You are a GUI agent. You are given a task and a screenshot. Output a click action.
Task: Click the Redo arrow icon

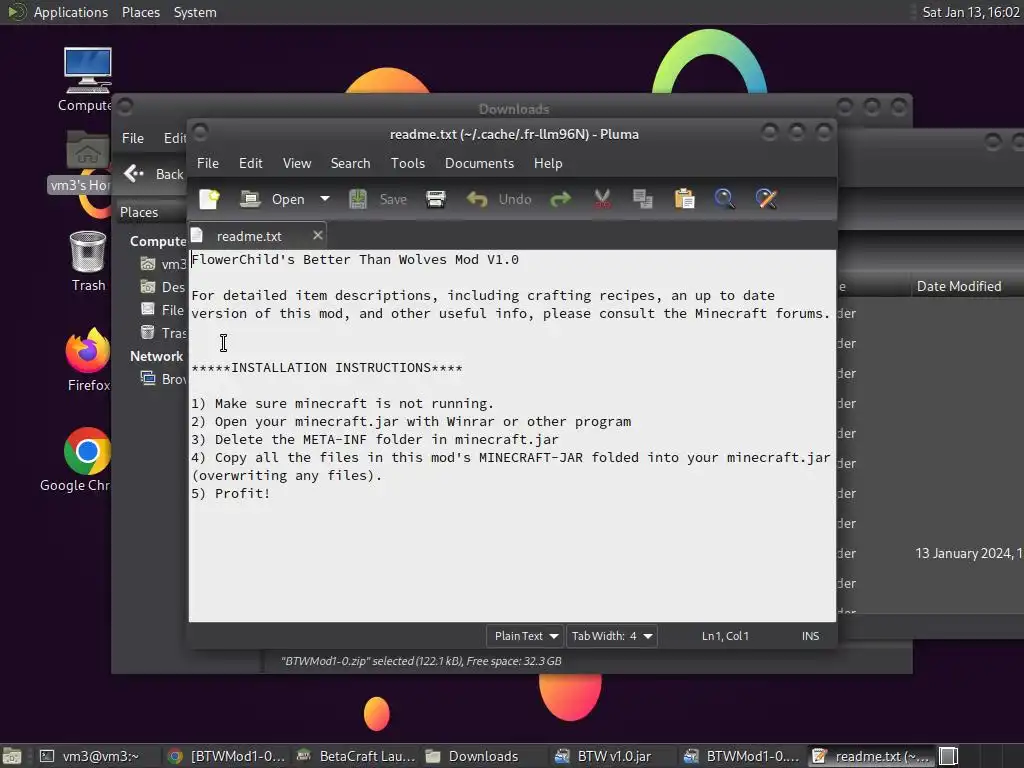pos(560,199)
